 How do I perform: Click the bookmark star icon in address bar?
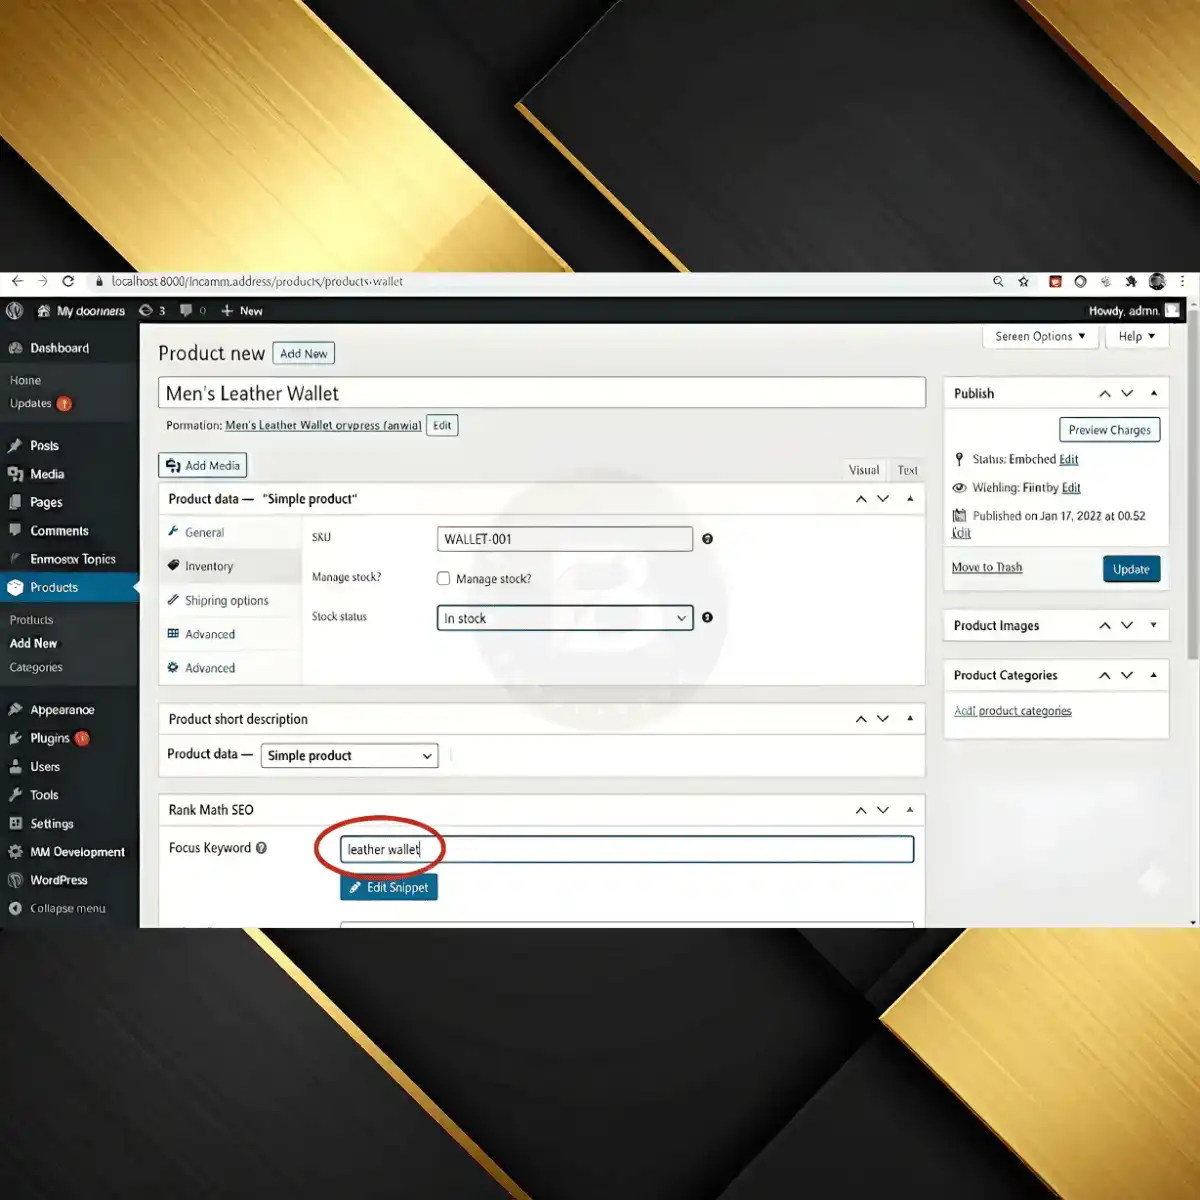click(1023, 282)
